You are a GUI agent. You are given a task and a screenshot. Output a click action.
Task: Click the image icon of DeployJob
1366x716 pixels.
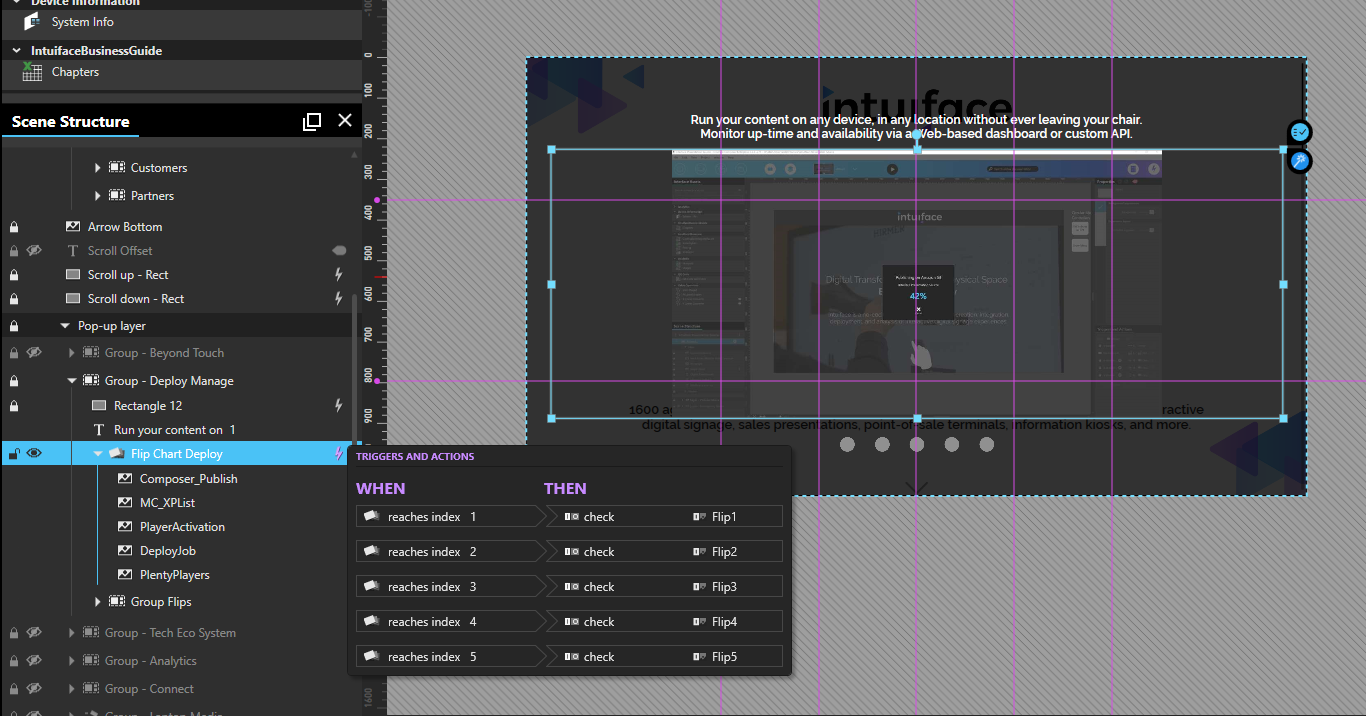125,550
